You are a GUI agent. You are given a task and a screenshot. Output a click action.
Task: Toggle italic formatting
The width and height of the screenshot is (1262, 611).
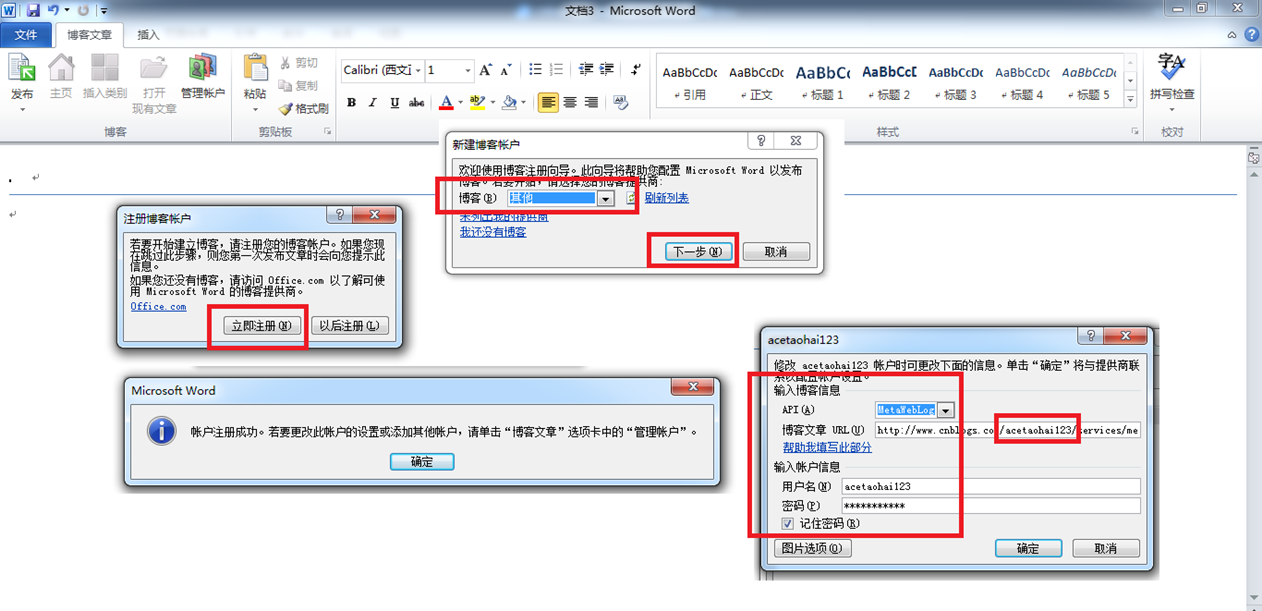click(373, 102)
